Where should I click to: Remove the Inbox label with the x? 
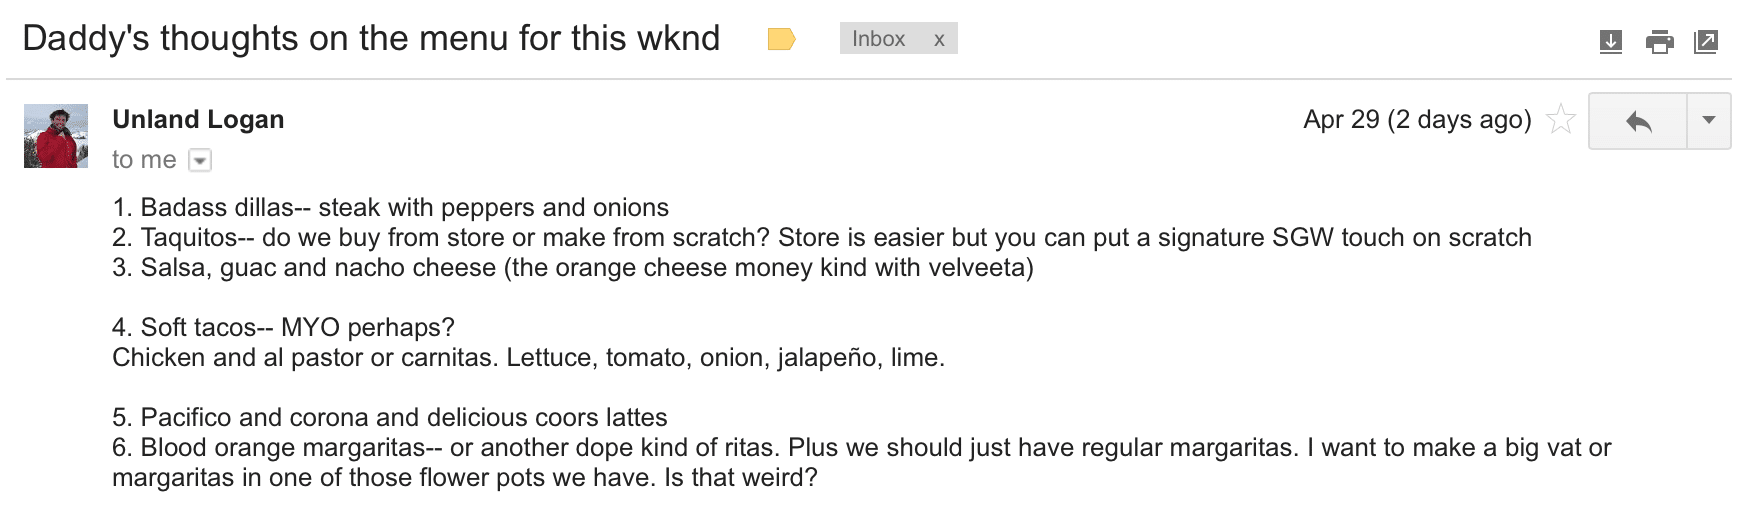pos(939,39)
